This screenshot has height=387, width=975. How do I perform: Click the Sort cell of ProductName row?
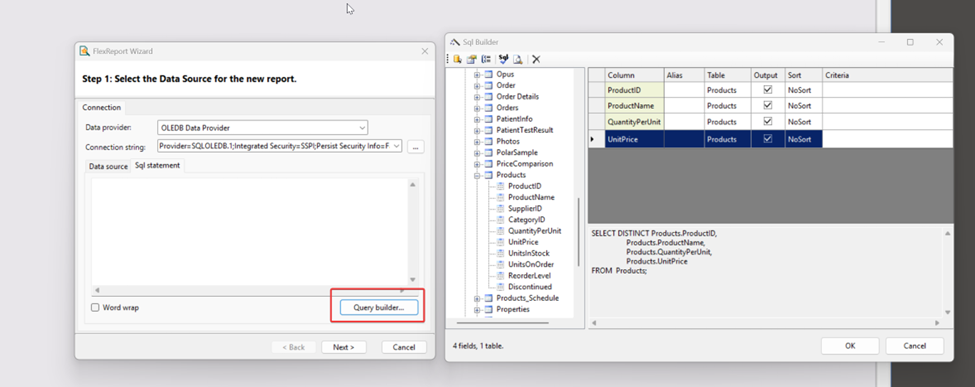point(803,106)
